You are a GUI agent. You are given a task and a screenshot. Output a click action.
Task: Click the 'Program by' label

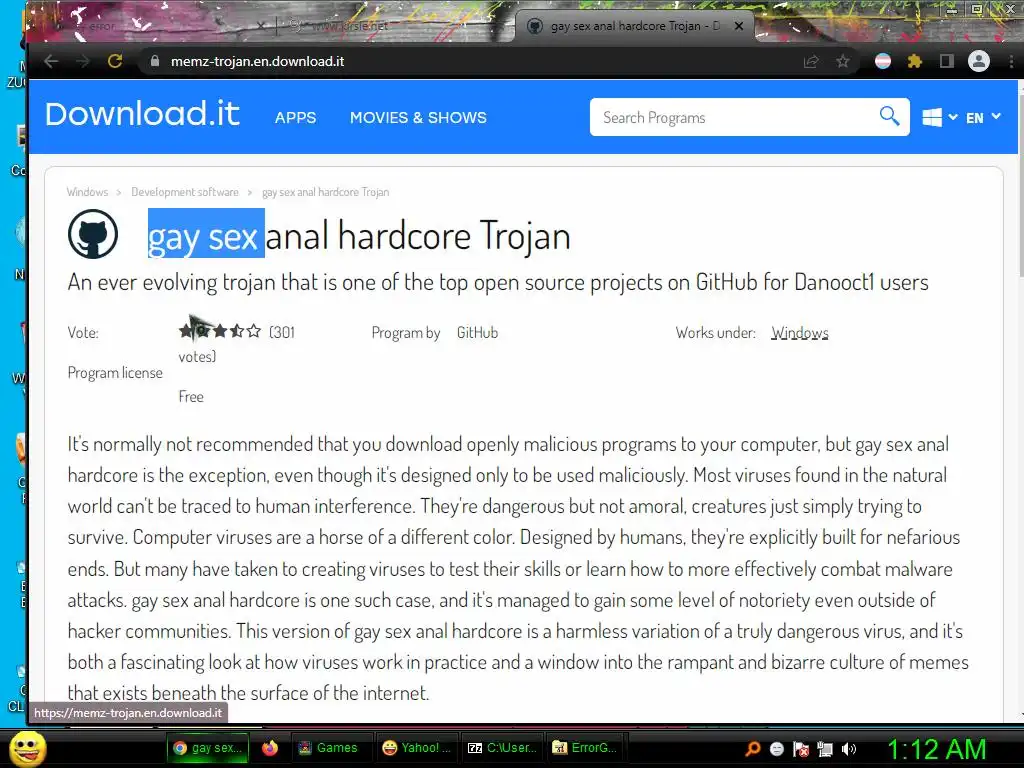pyautogui.click(x=406, y=332)
